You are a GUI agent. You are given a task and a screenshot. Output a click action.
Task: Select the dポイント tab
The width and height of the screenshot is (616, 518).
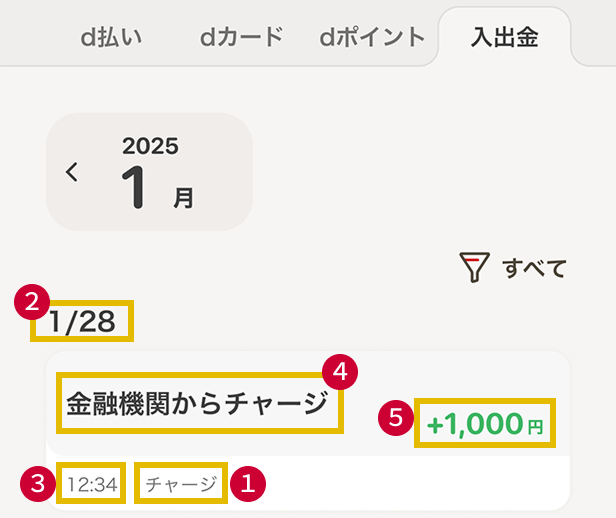372,38
